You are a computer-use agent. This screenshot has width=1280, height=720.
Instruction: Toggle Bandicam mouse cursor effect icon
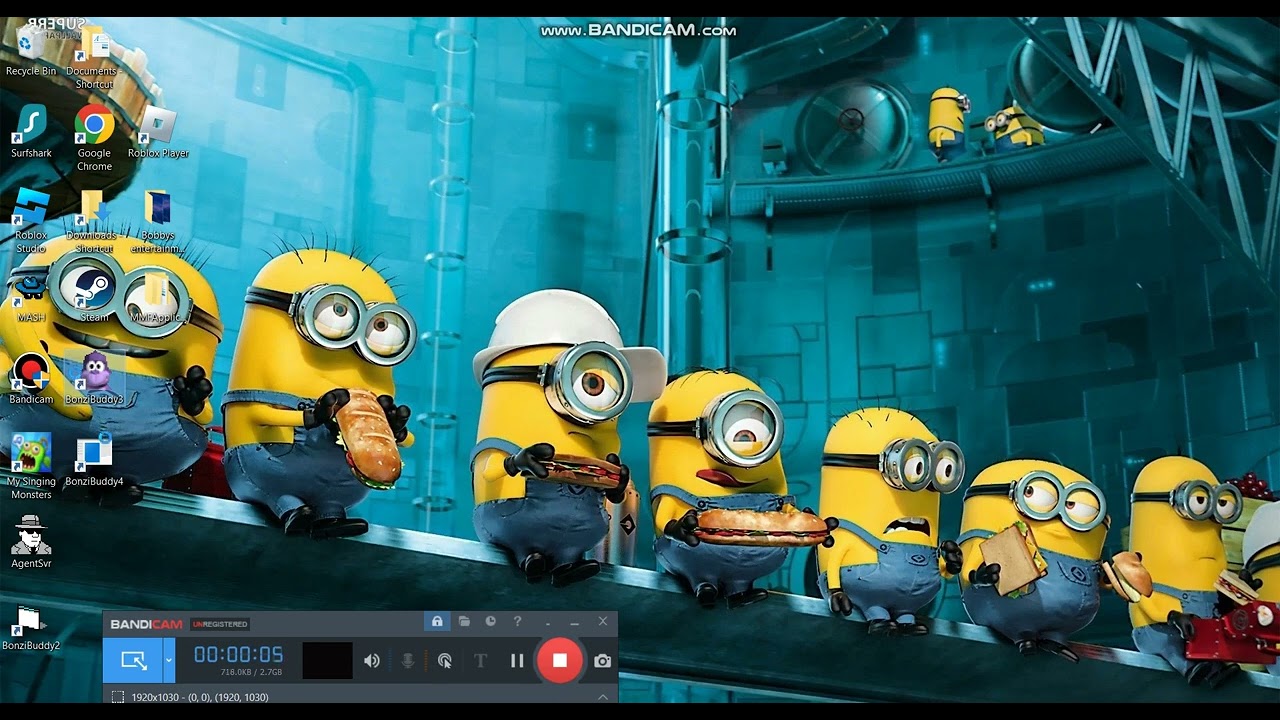[445, 661]
